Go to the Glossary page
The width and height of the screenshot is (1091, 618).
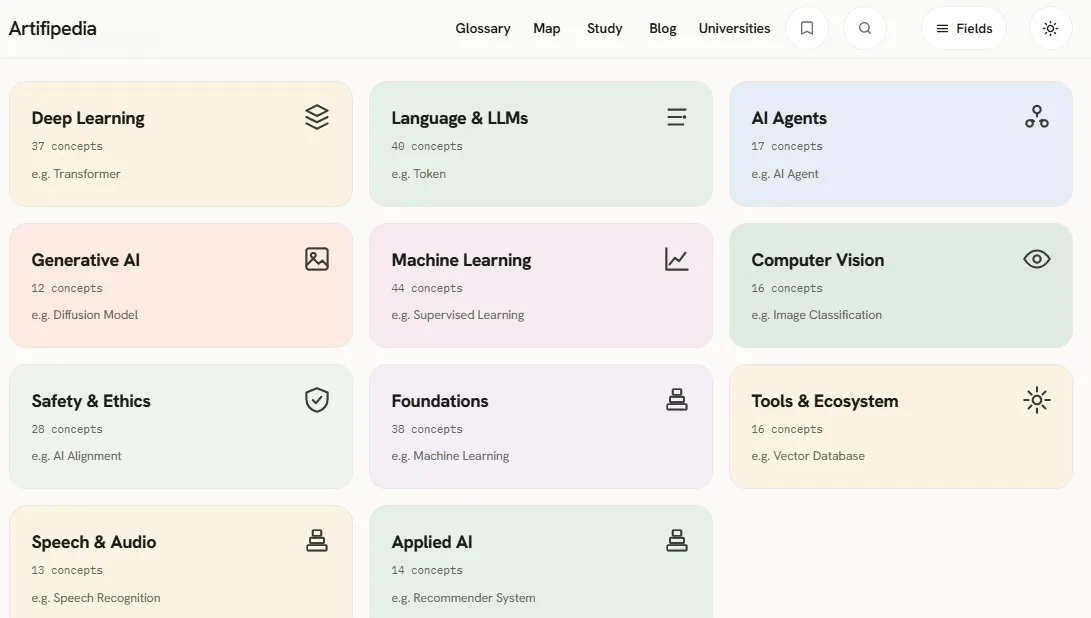click(483, 29)
